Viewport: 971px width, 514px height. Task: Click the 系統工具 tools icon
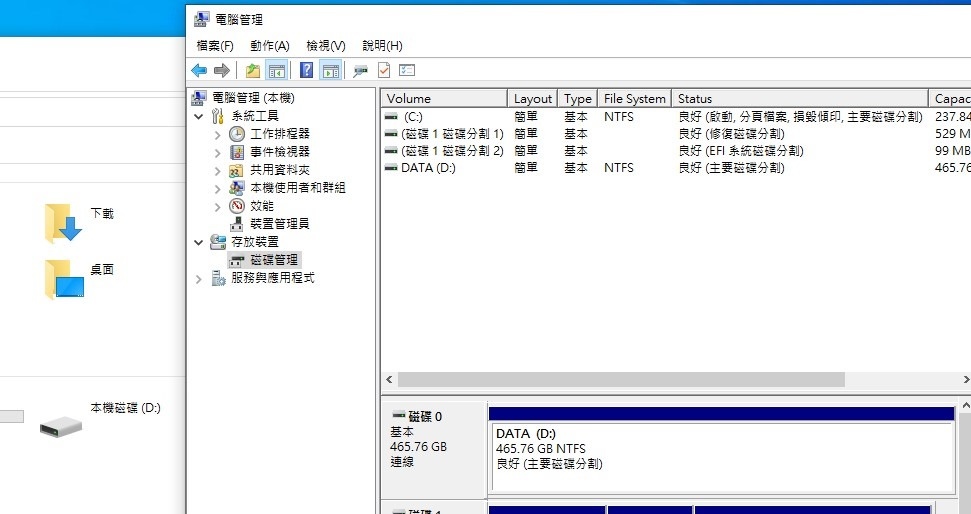pos(218,116)
